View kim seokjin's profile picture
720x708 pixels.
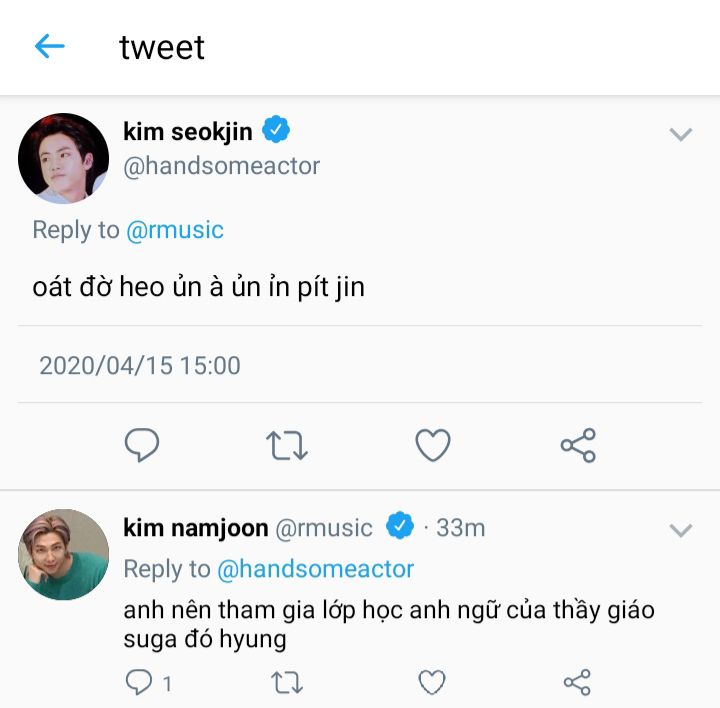click(x=63, y=158)
